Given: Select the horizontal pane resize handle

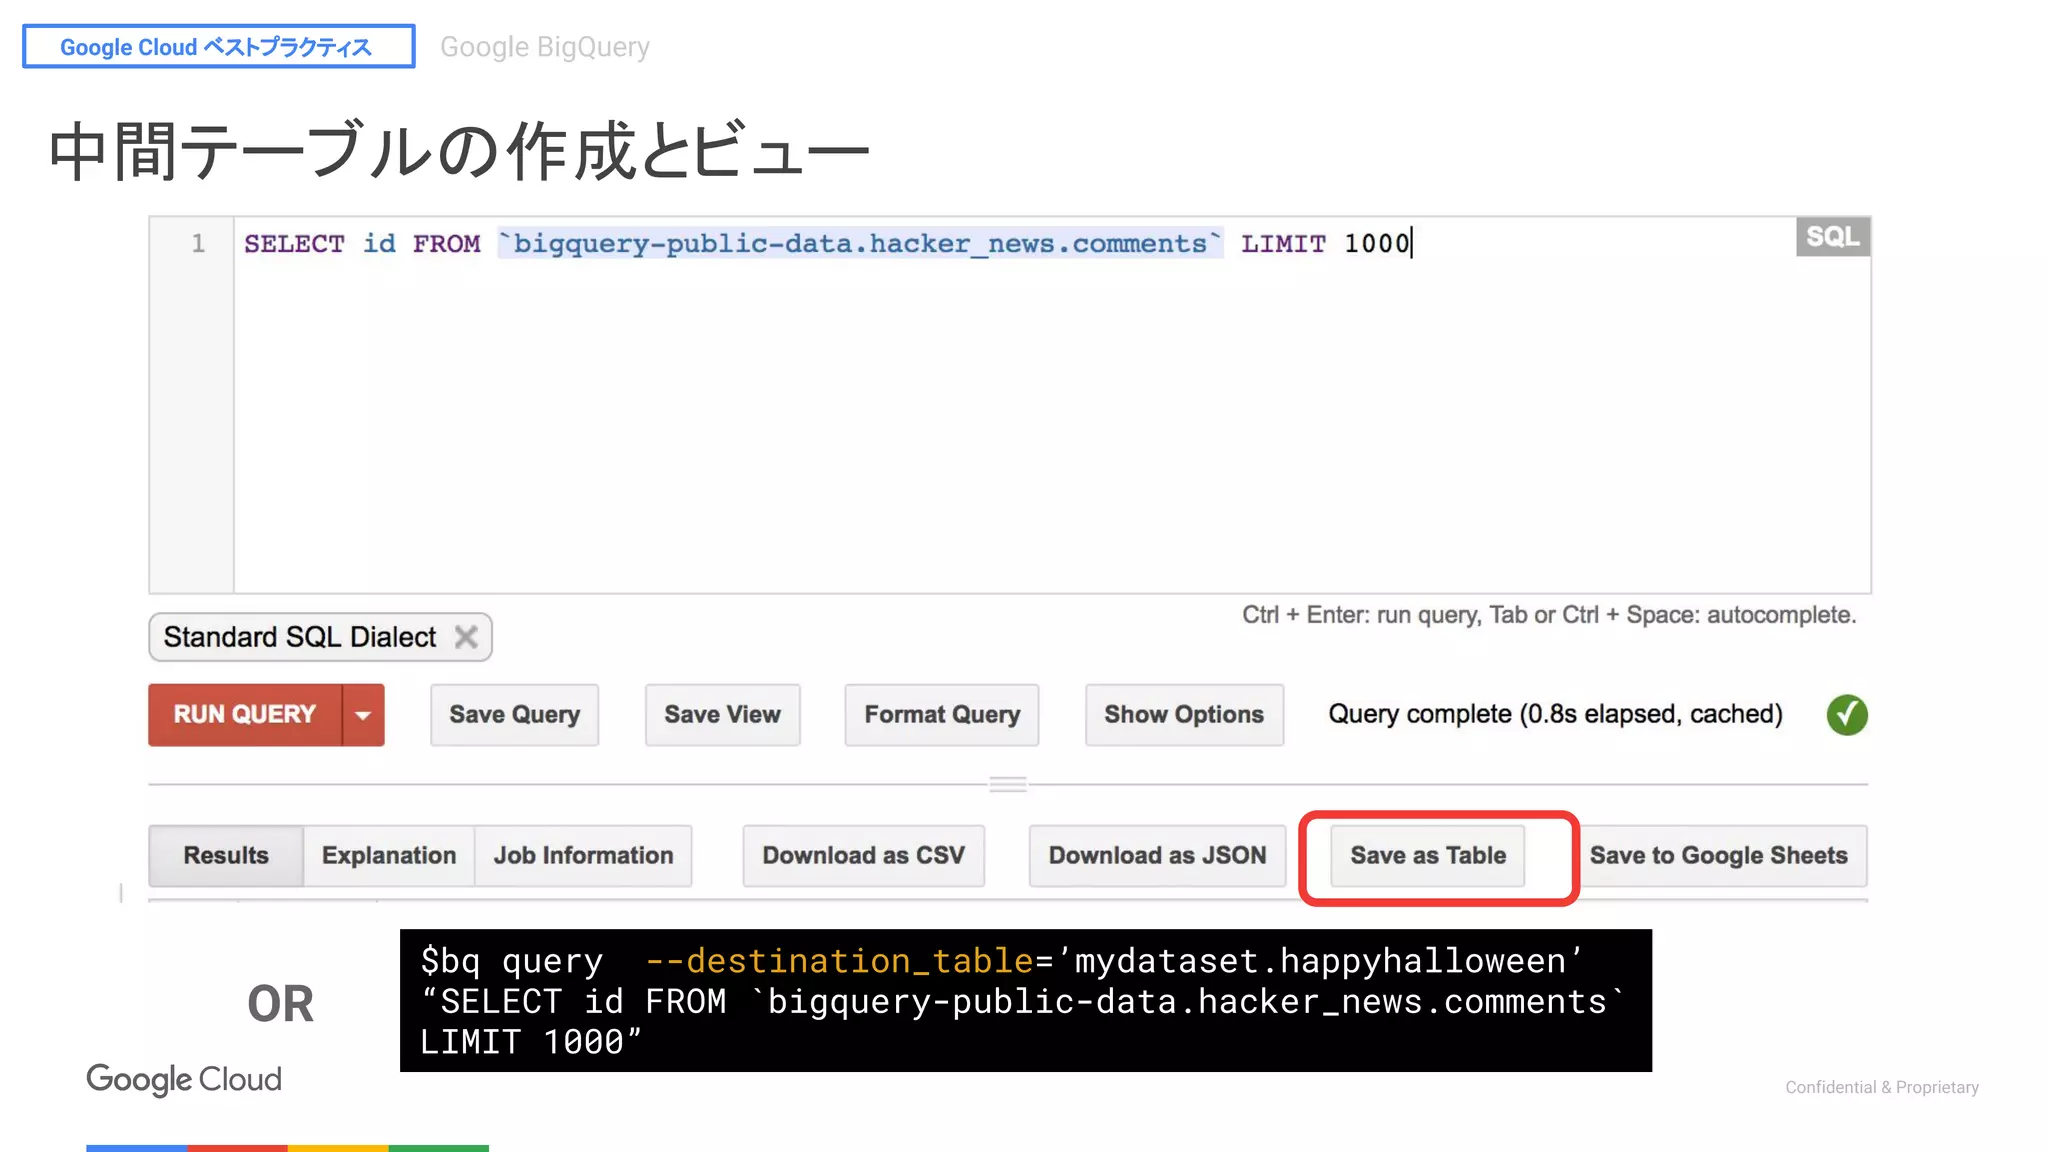Looking at the screenshot, I should (1008, 784).
